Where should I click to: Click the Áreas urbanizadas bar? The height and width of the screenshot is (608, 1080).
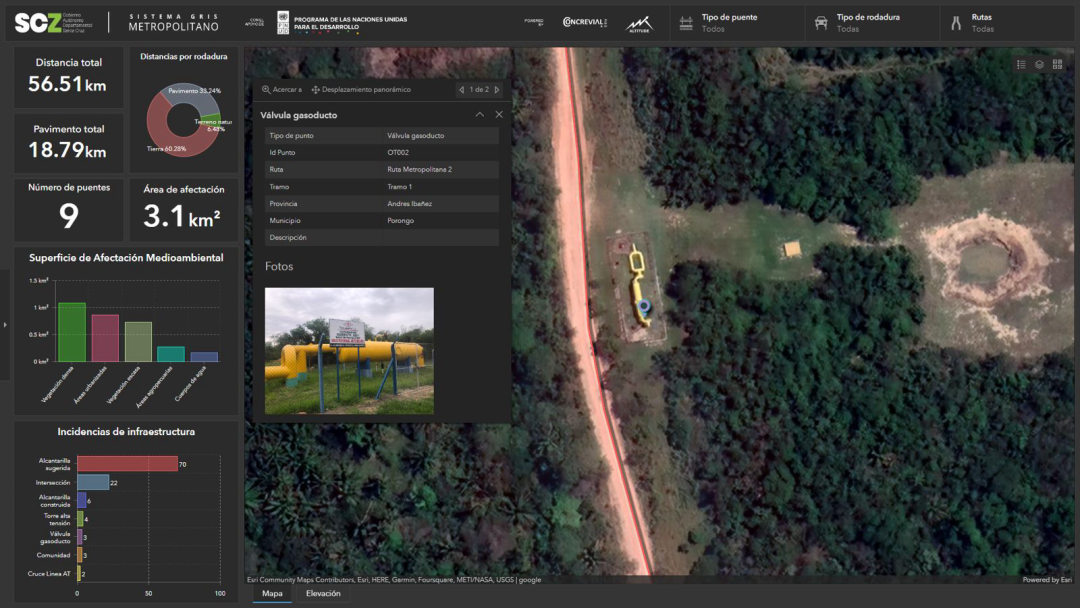[105, 338]
